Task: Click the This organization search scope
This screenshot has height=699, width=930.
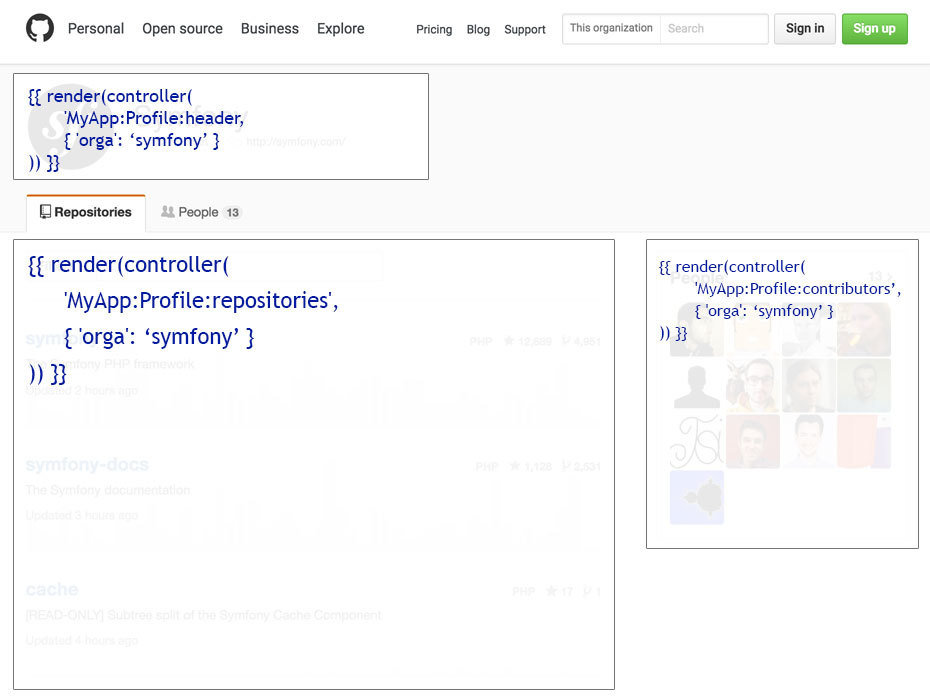Action: (611, 28)
